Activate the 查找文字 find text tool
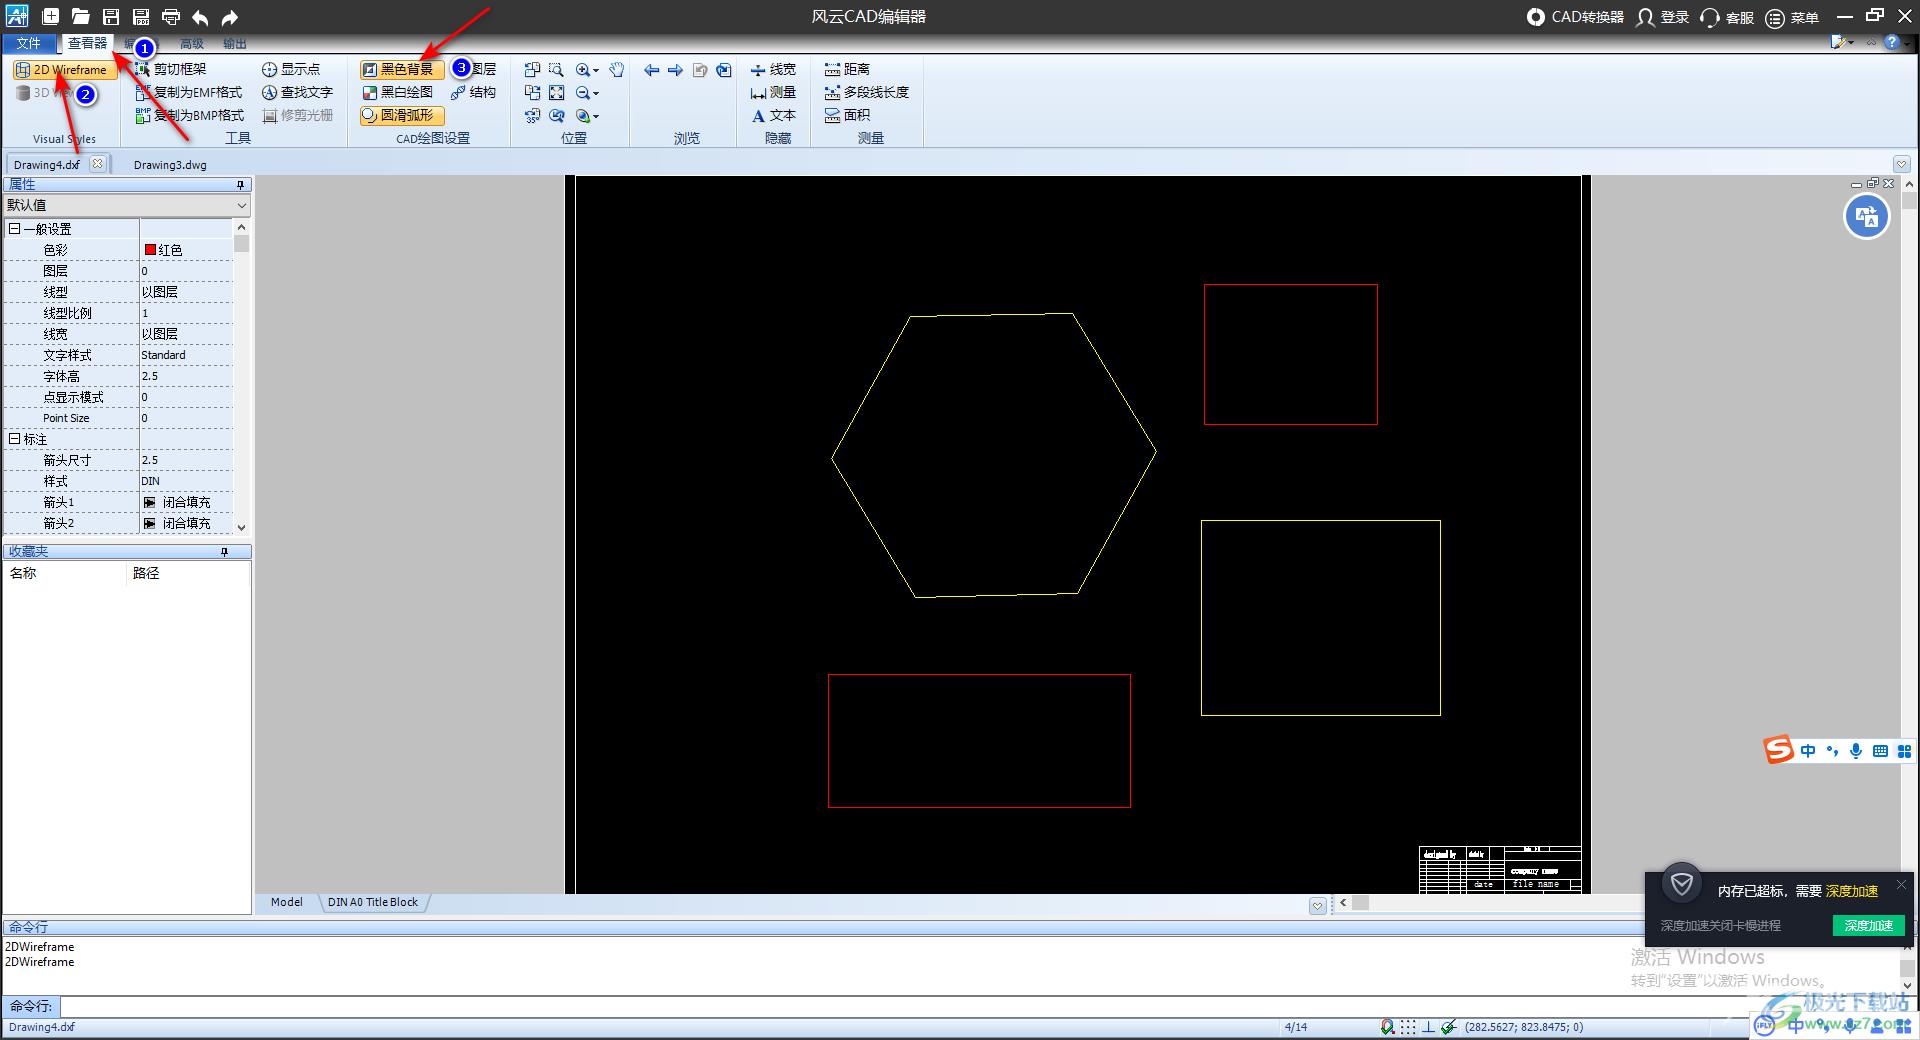Viewport: 1920px width, 1040px height. click(x=297, y=92)
